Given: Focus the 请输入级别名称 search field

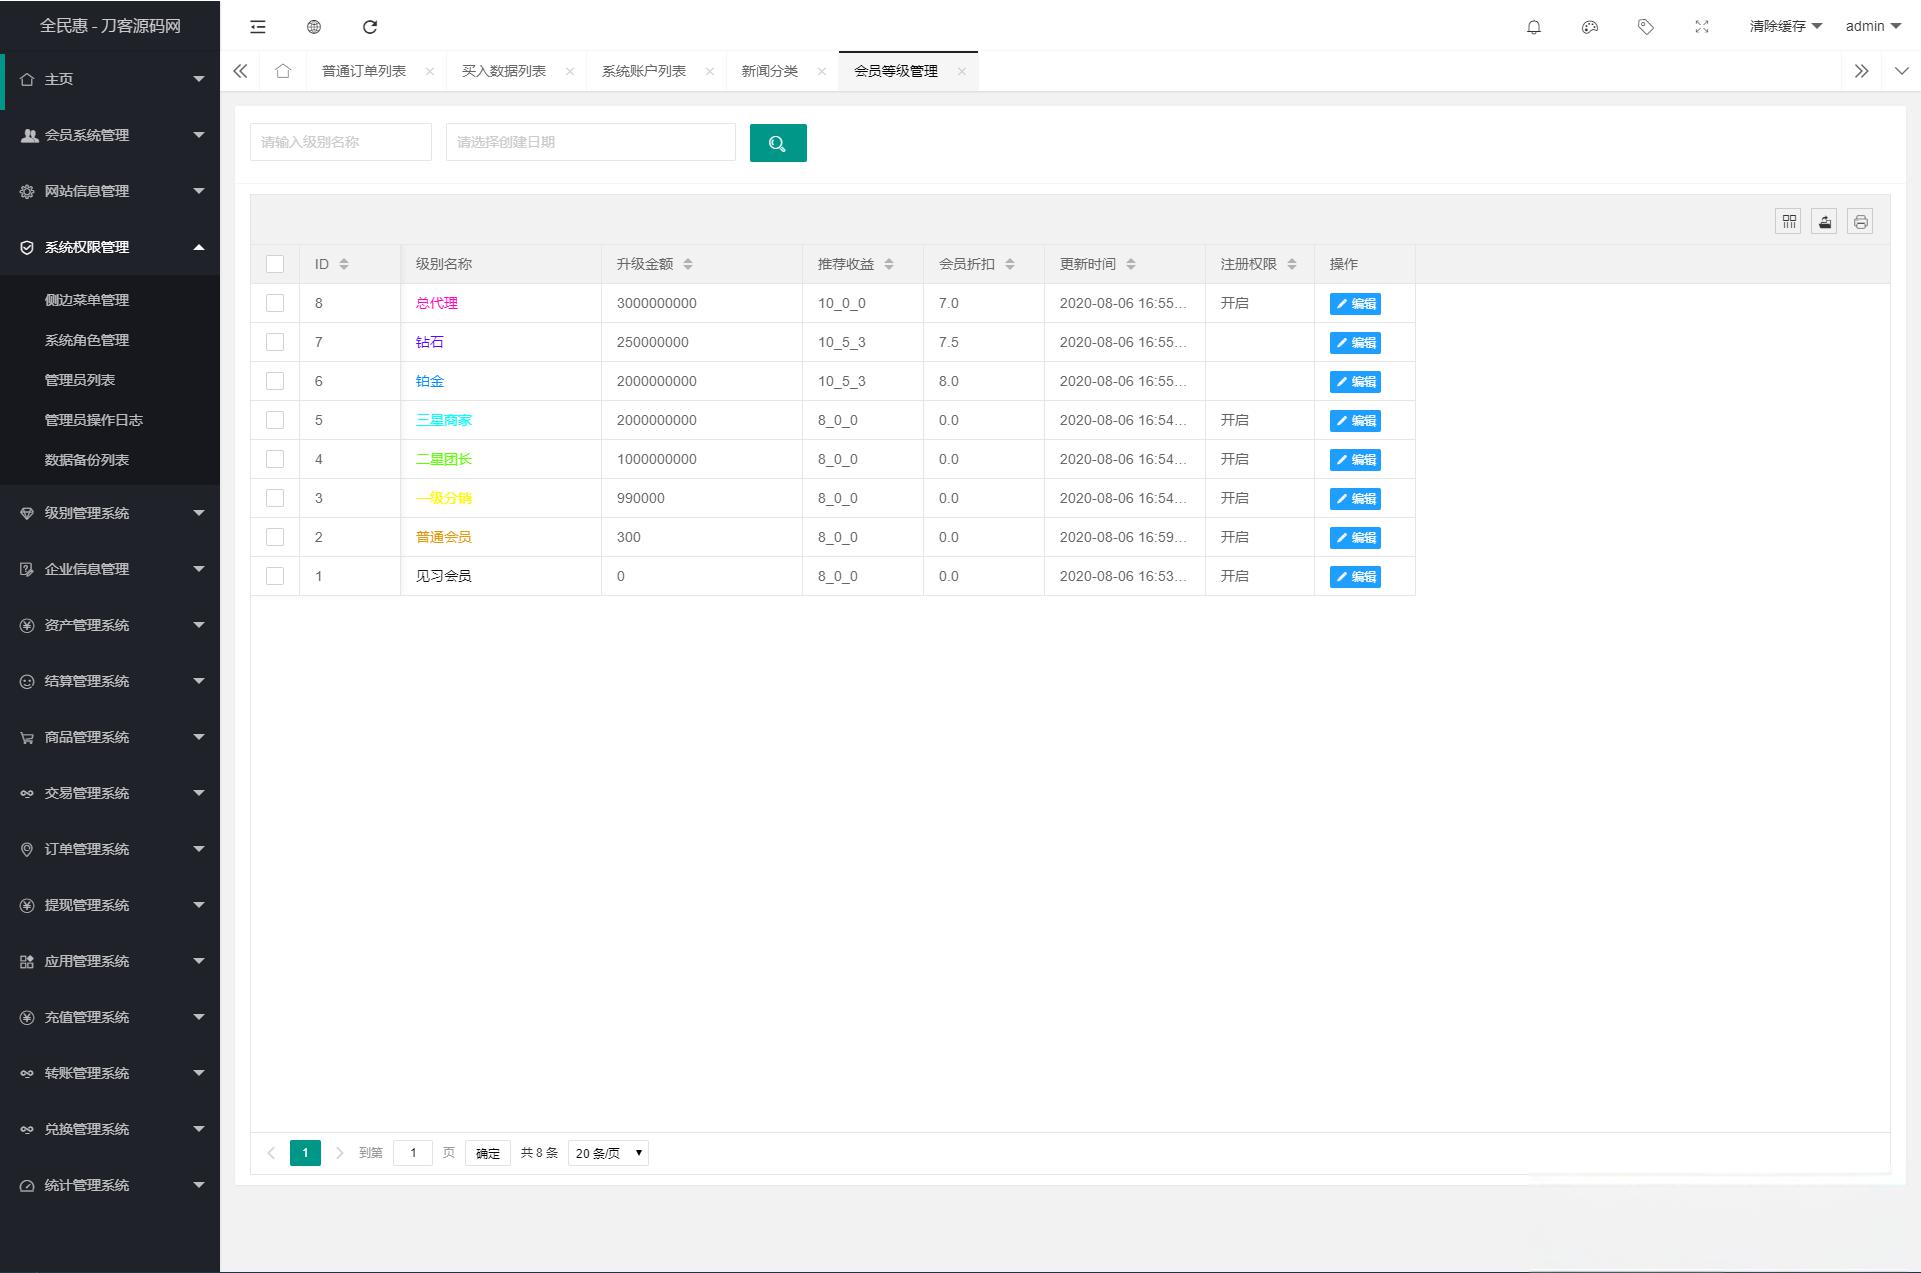Looking at the screenshot, I should click(x=341, y=142).
